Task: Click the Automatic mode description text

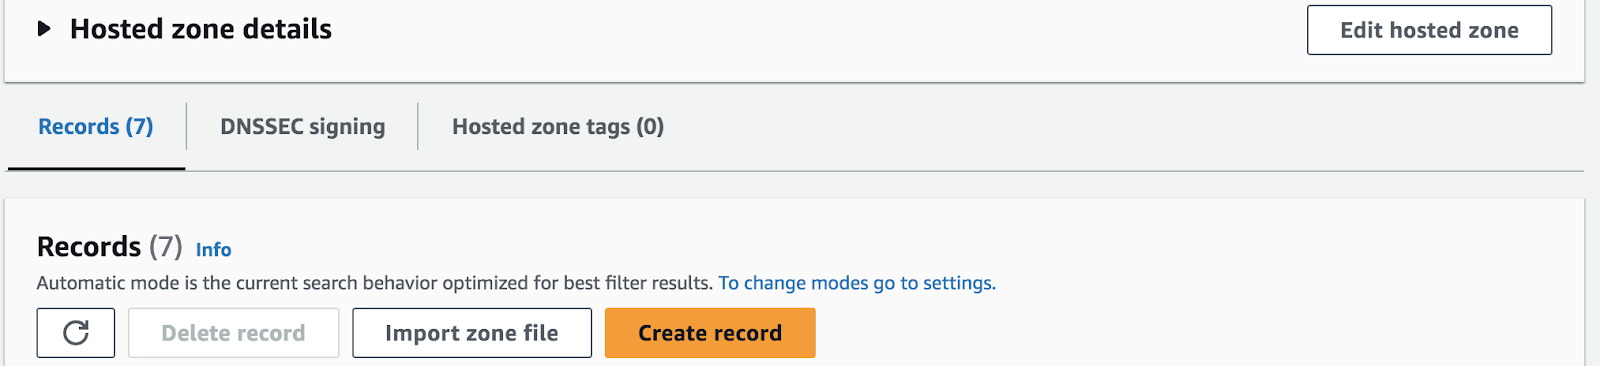Action: (375, 283)
